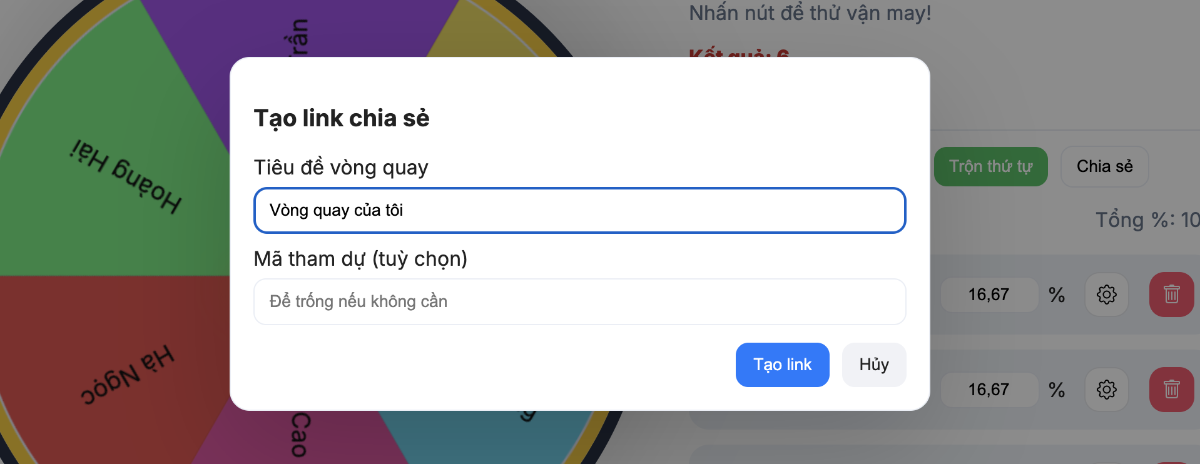Screen dimensions: 1200x464
Task: Delete the first entry with trash icon
Action: pyautogui.click(x=1172, y=295)
